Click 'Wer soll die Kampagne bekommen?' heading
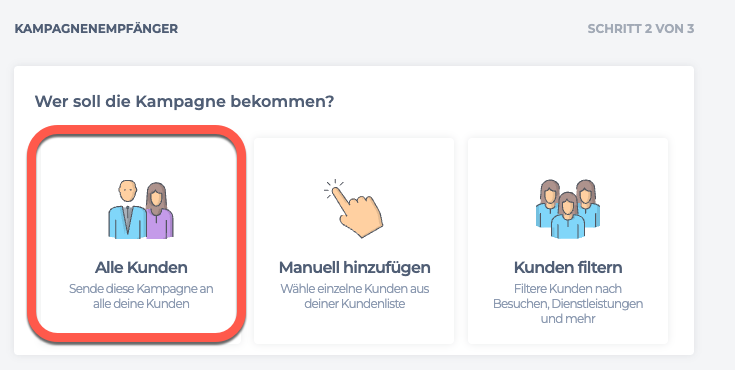The height and width of the screenshot is (370, 735). (x=184, y=101)
